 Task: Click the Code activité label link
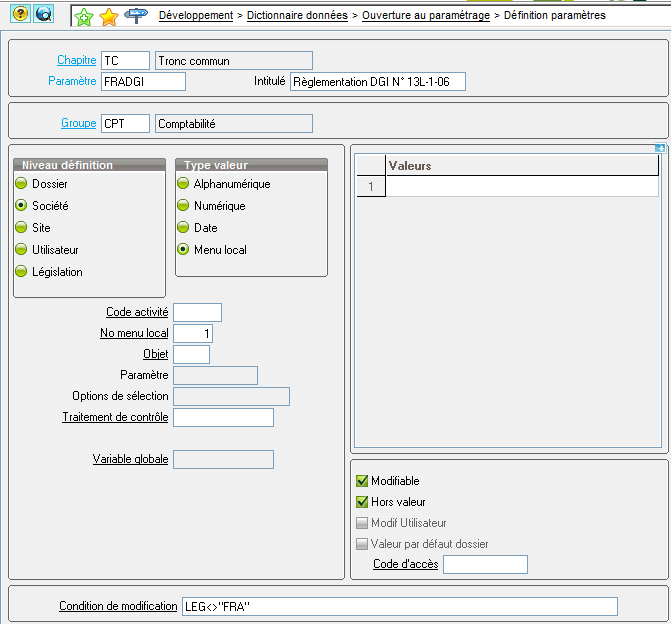pyautogui.click(x=137, y=312)
